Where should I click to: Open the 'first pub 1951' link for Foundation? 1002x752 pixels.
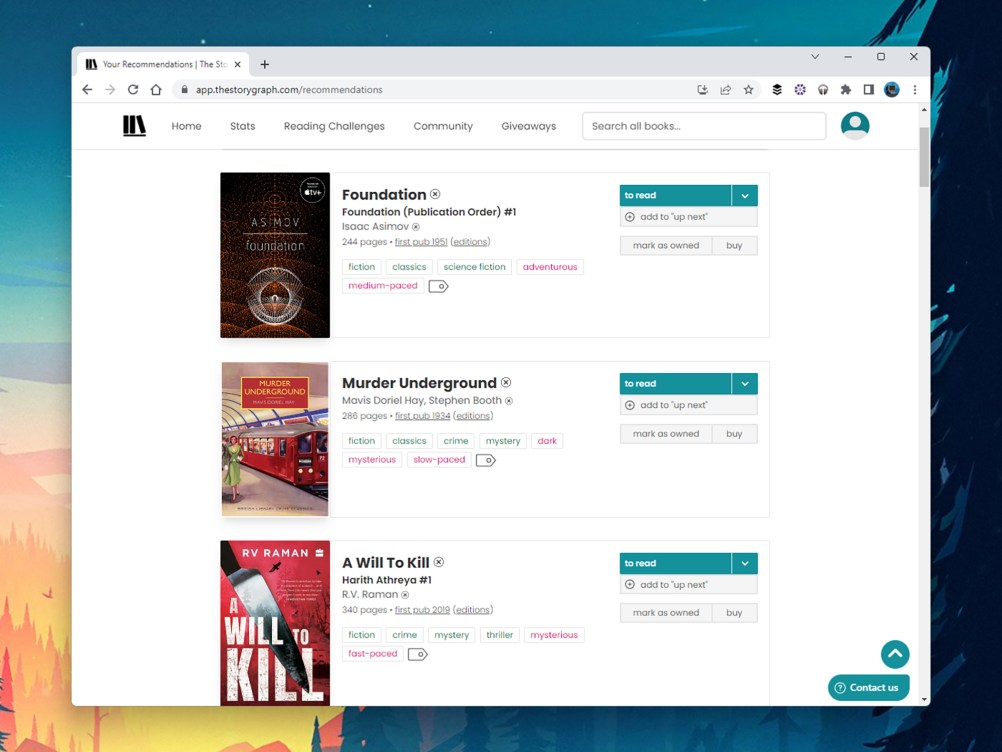[420, 241]
